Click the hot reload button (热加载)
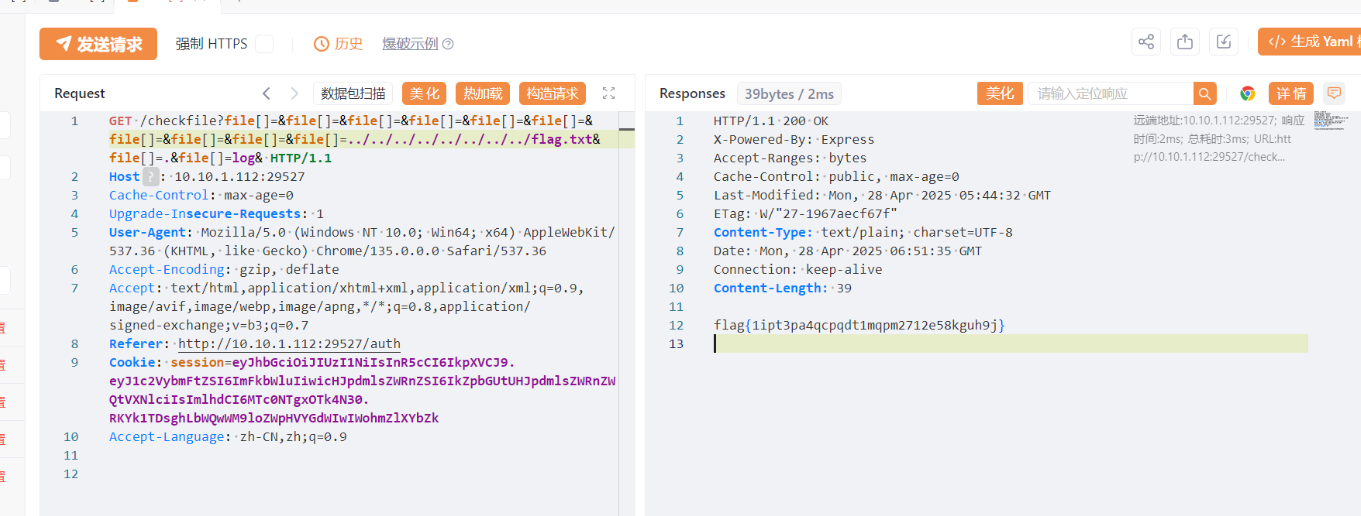Image resolution: width=1361 pixels, height=516 pixels. point(482,93)
